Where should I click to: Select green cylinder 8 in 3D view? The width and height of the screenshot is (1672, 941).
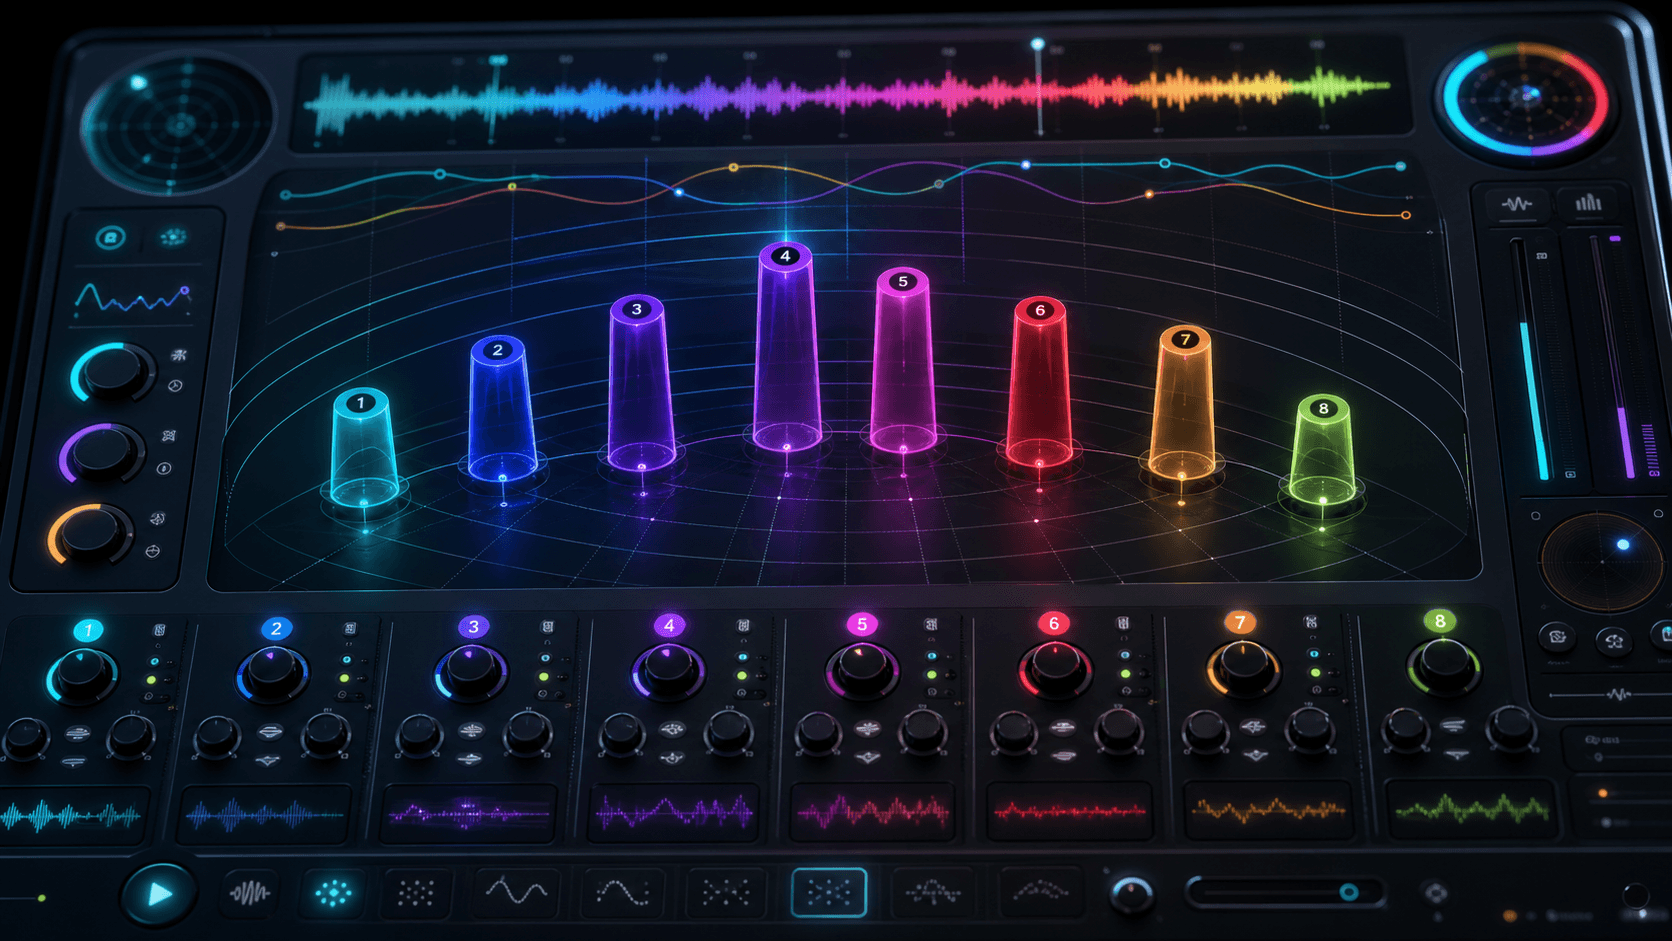[x=1322, y=450]
